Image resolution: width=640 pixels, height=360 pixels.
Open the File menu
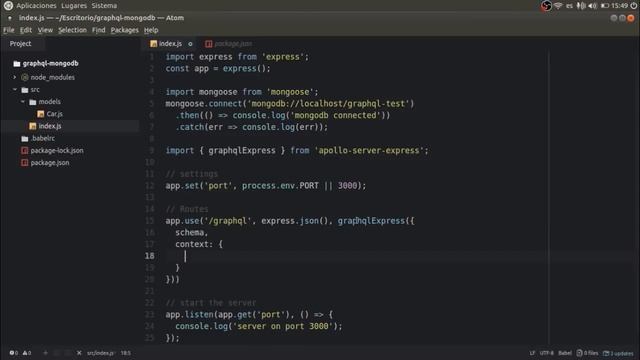[9, 30]
